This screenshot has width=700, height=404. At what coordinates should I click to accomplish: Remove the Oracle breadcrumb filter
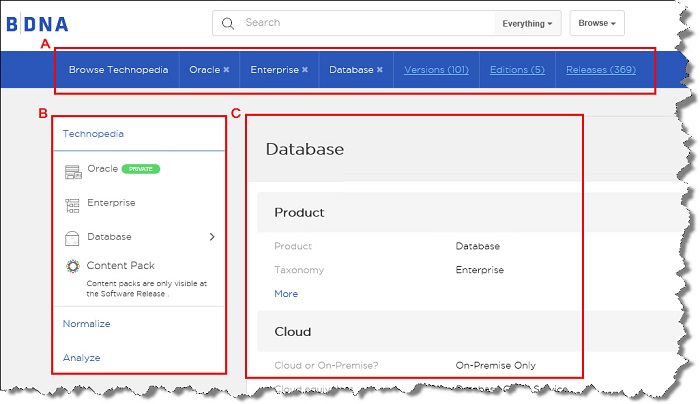[226, 70]
